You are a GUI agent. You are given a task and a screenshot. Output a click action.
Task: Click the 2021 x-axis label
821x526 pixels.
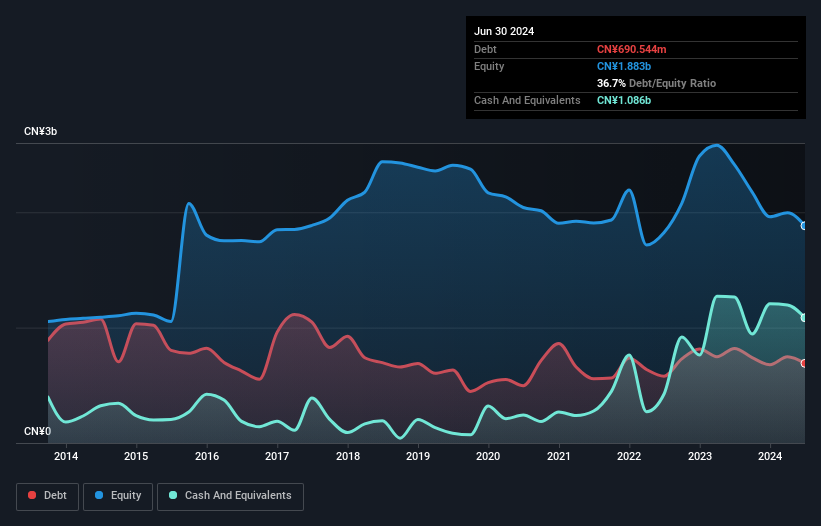pyautogui.click(x=559, y=456)
